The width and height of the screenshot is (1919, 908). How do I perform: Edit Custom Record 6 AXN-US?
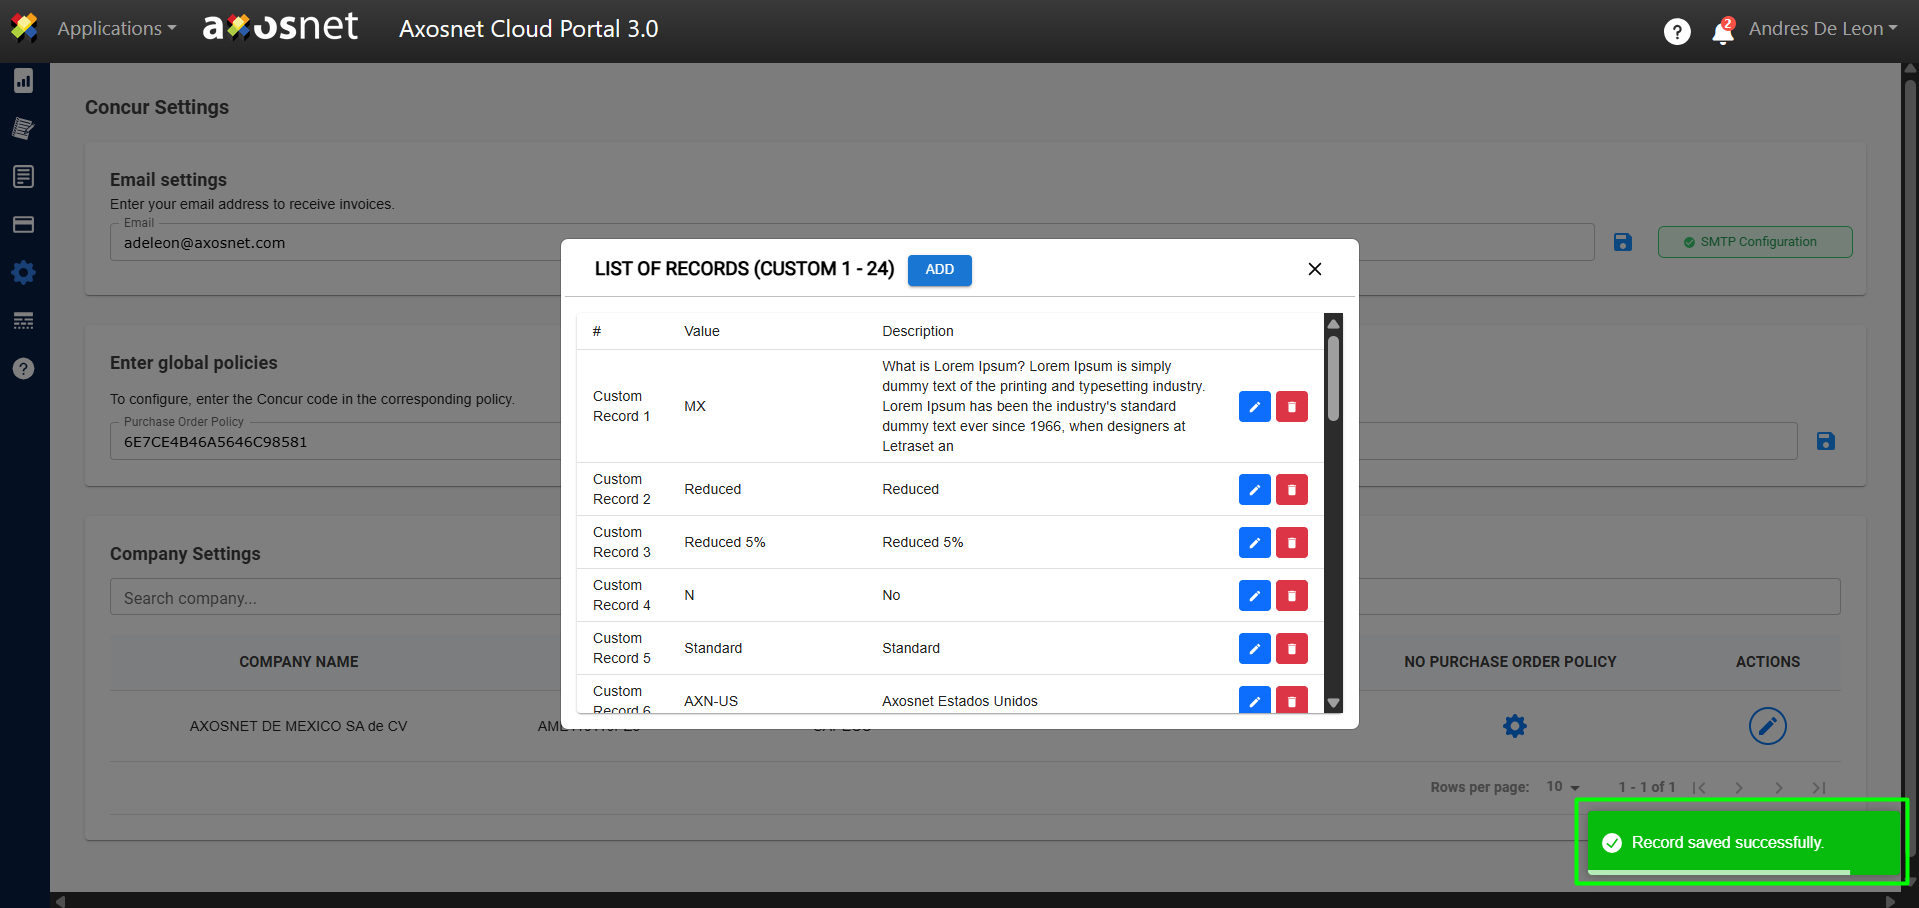[x=1254, y=700]
